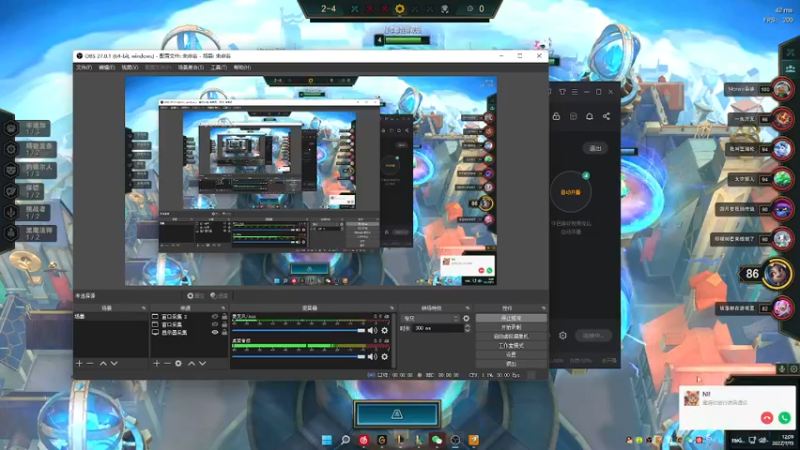This screenshot has height=450, width=800.
Task: Remove the selected source with the minus icon
Action: point(167,363)
